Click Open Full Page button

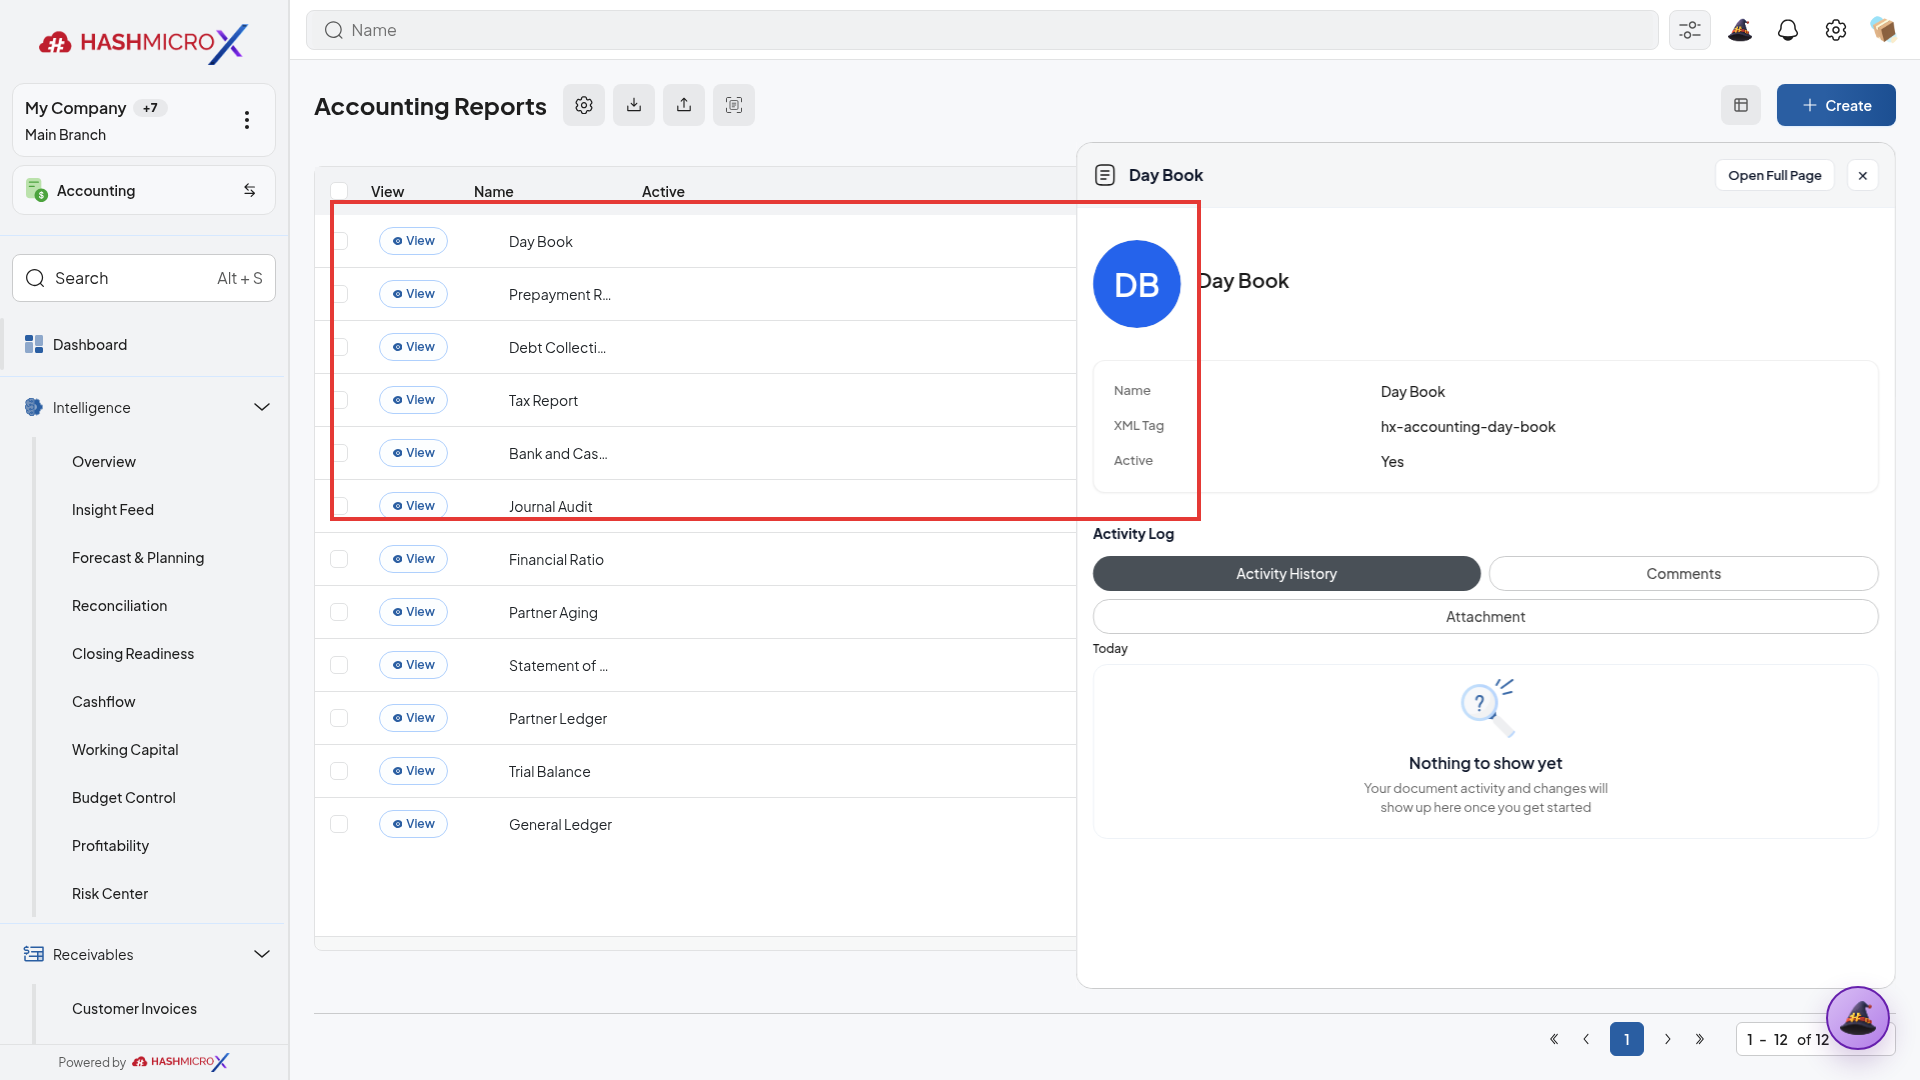tap(1775, 175)
